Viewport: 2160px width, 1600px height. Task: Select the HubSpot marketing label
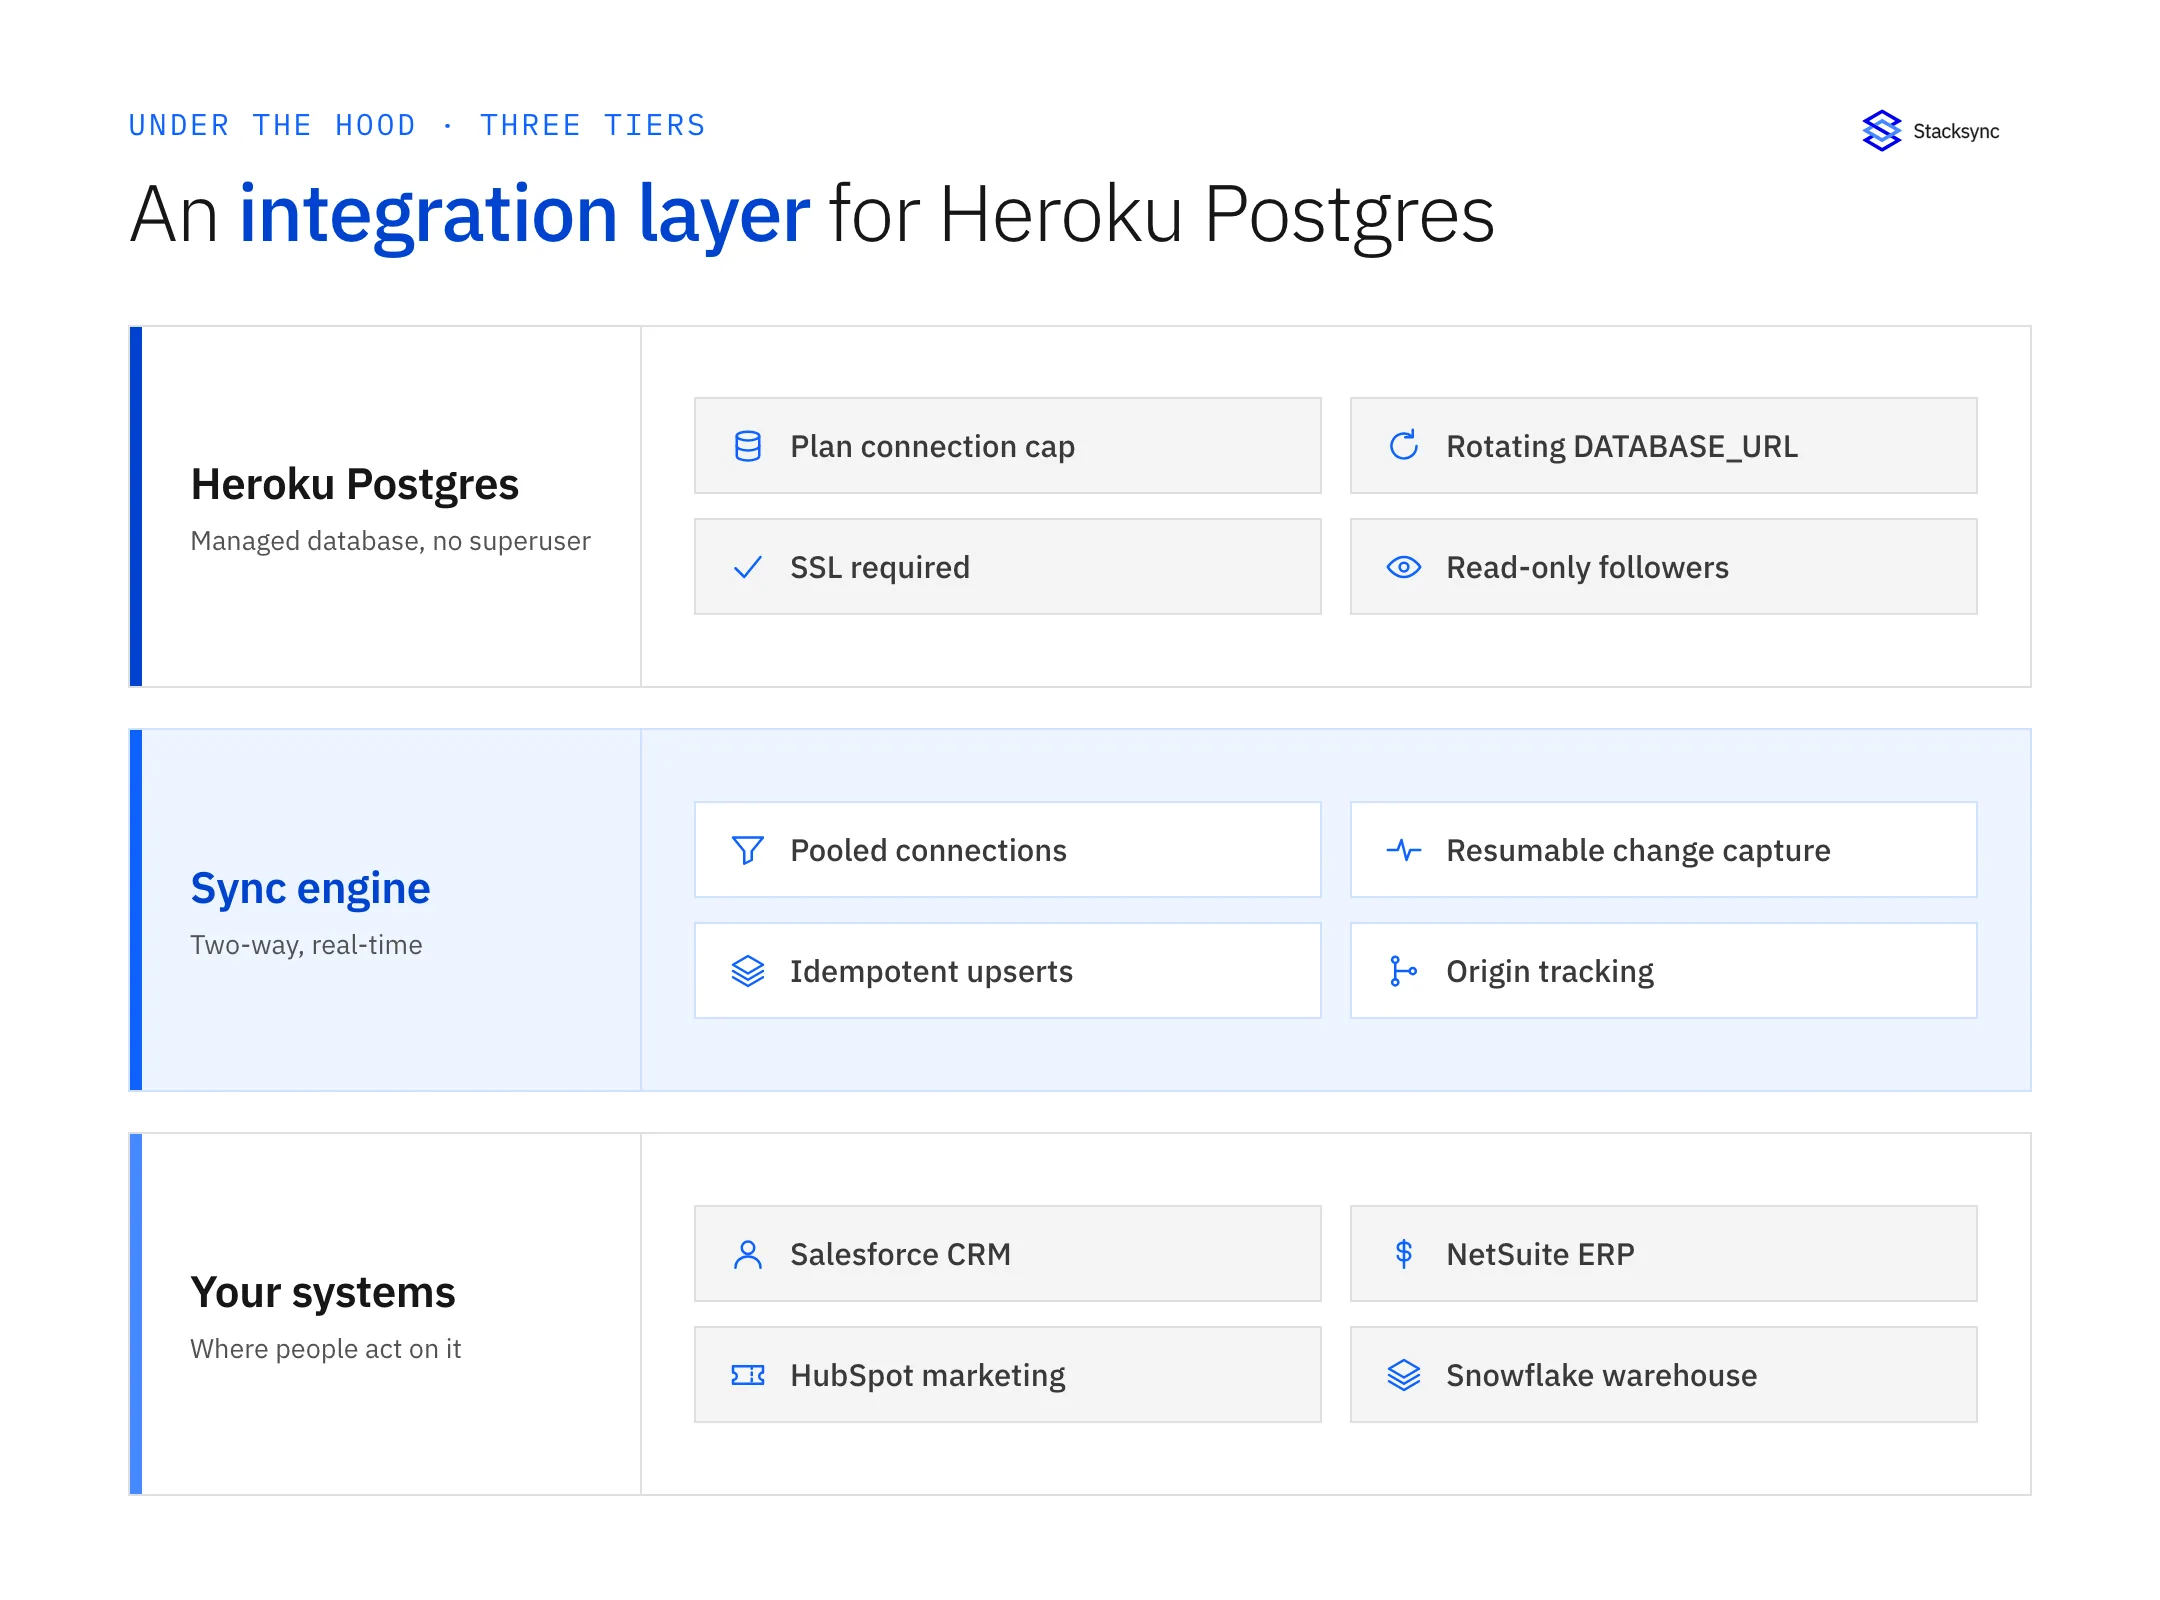927,1376
